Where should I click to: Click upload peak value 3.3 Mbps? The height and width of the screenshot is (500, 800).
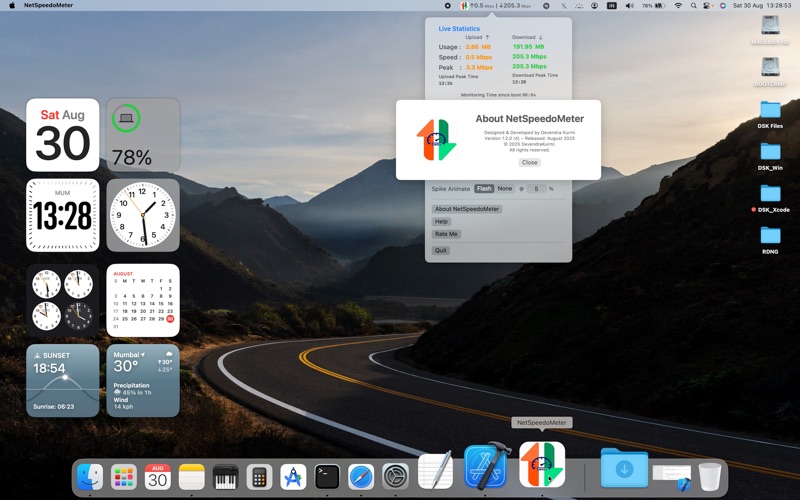(x=479, y=67)
